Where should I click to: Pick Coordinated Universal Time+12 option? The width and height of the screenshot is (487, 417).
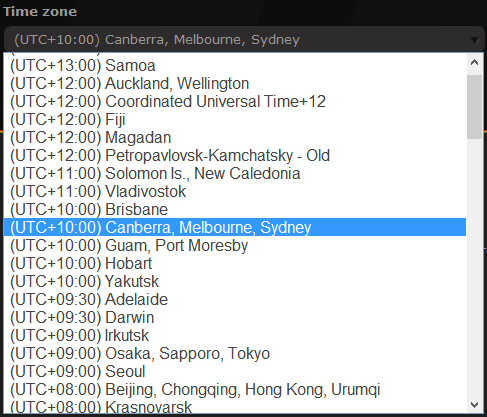tap(235, 101)
